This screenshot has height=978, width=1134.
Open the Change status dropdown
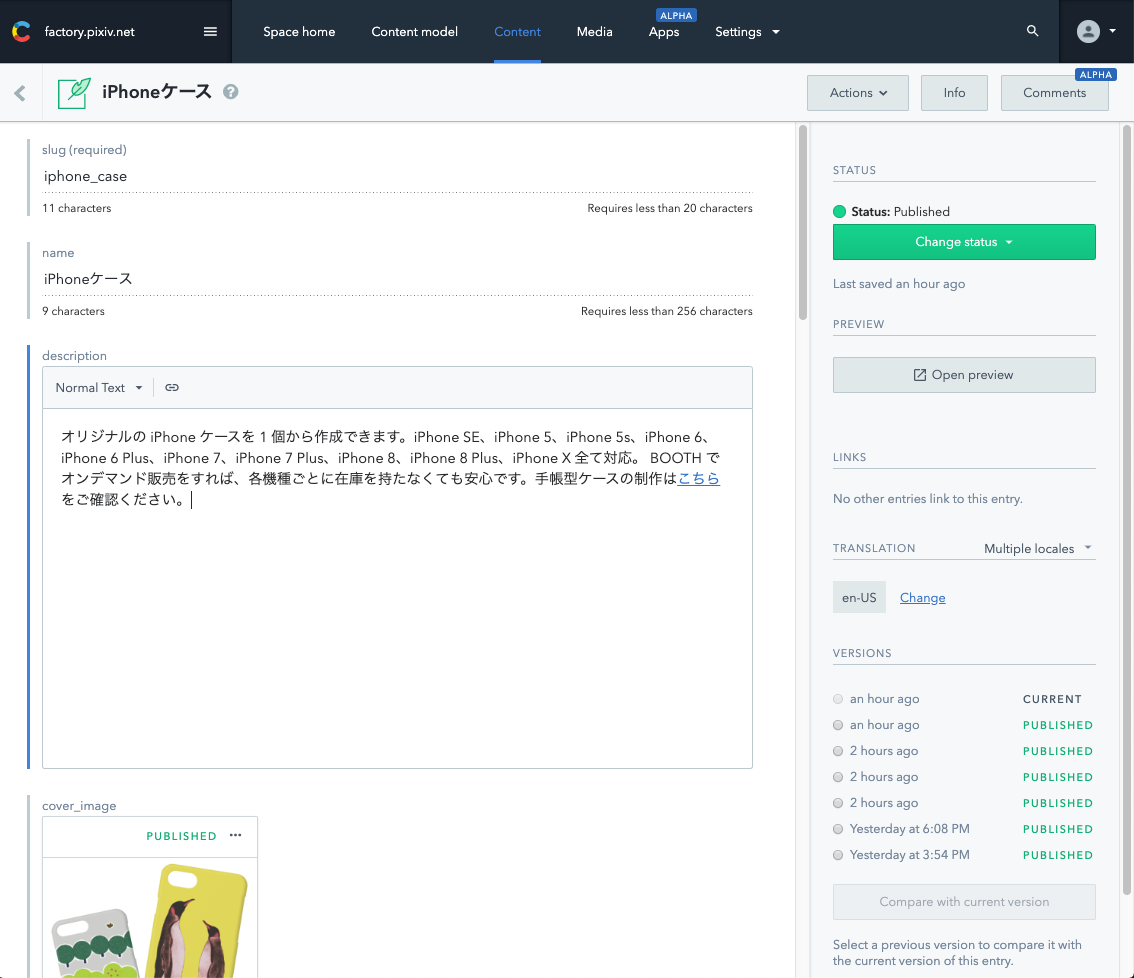pos(964,242)
